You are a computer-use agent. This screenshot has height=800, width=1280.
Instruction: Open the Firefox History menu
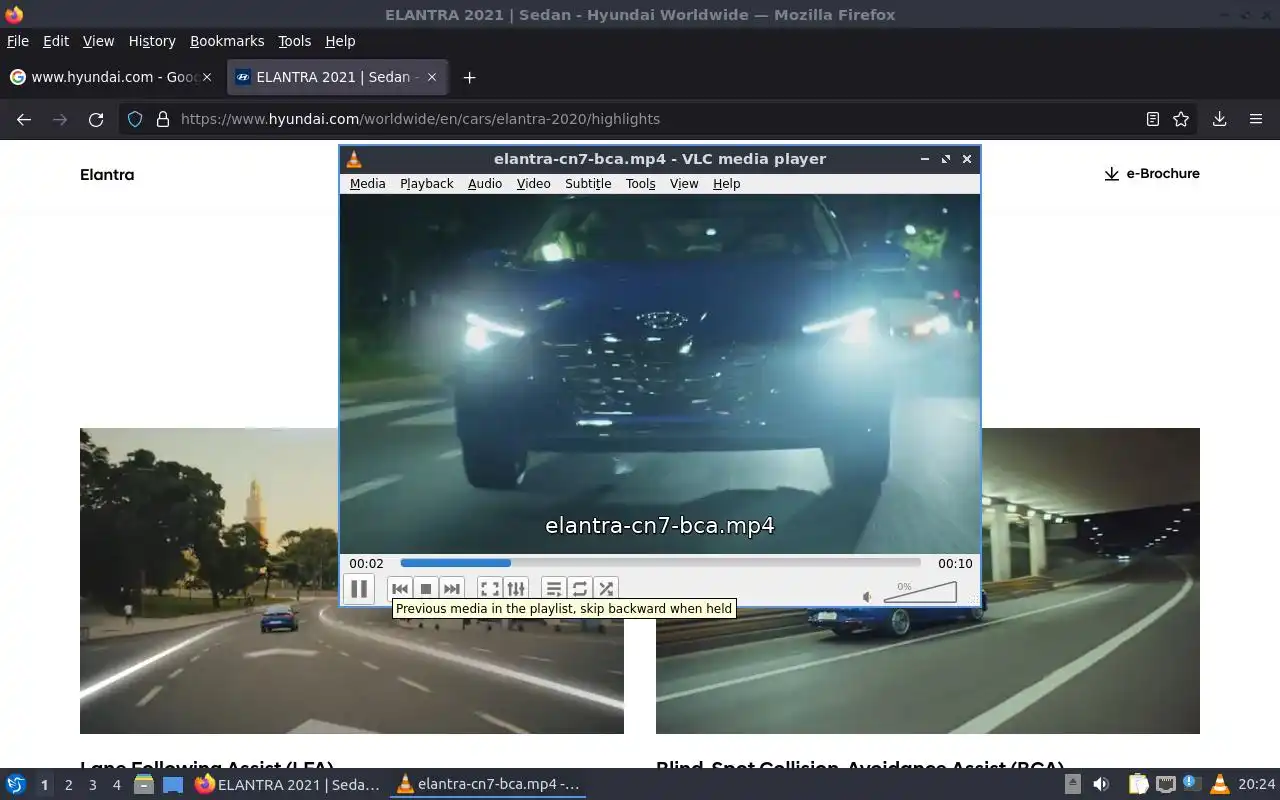(x=152, y=41)
